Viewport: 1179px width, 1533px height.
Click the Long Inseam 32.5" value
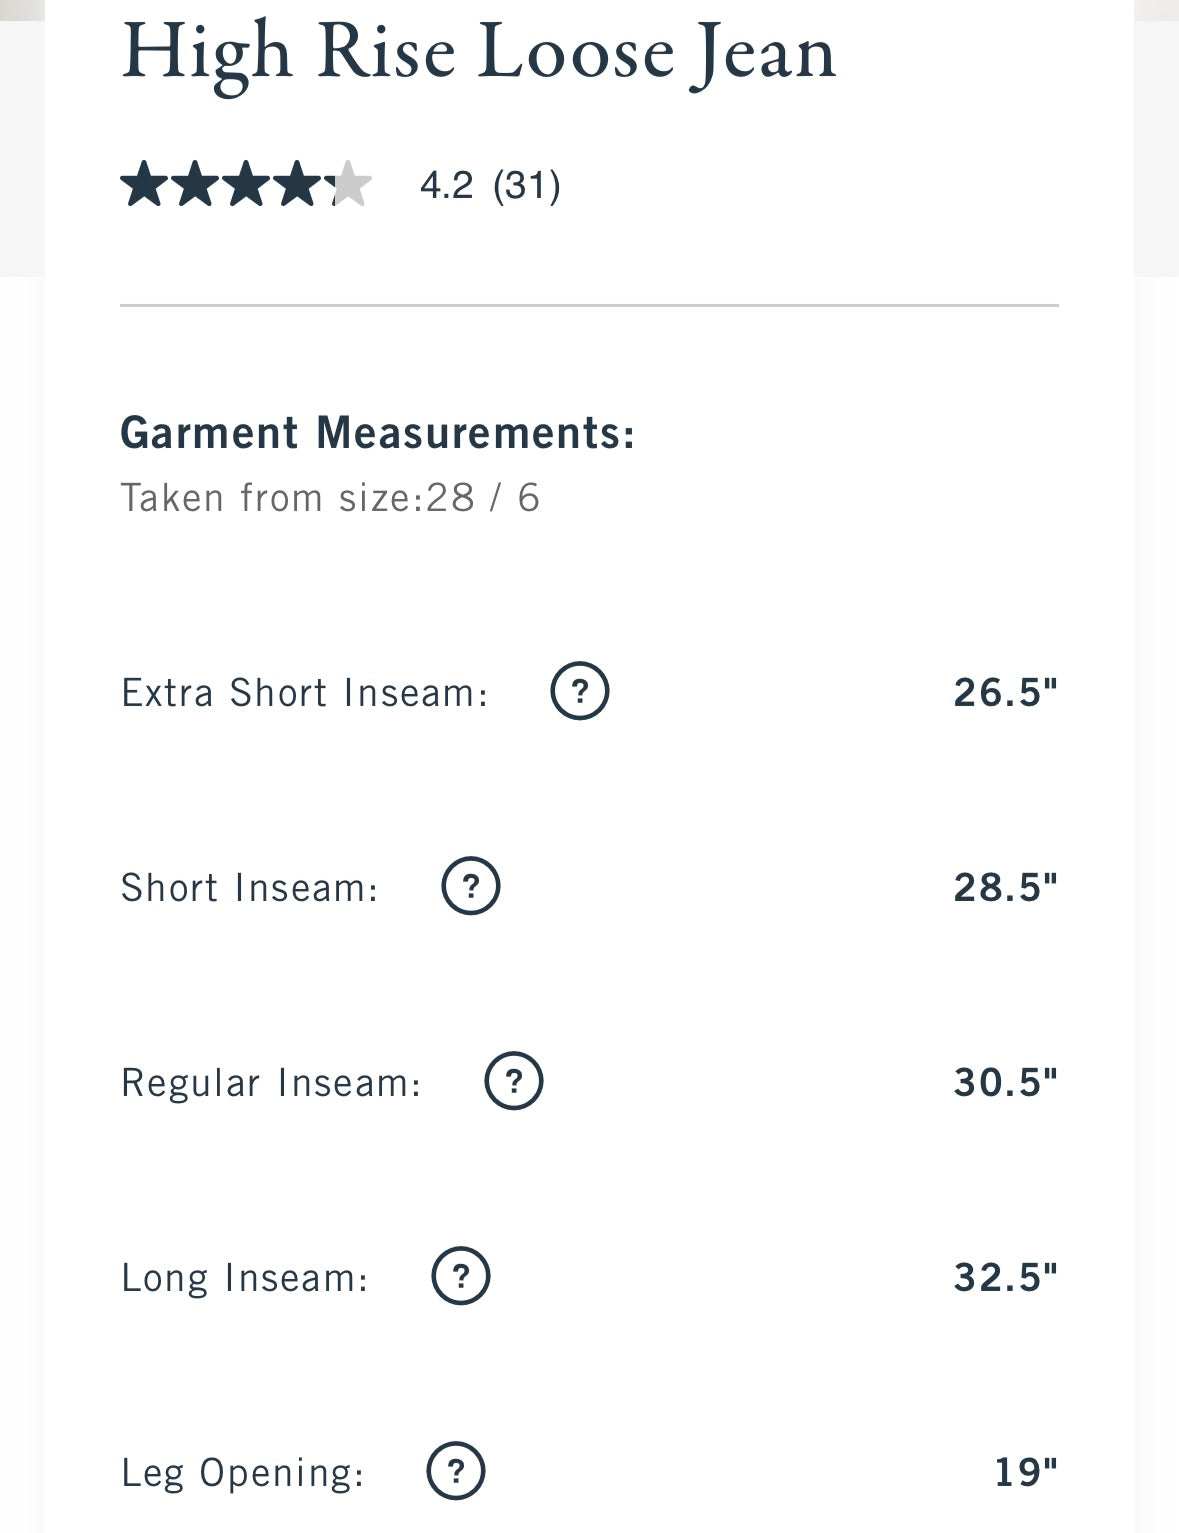(x=1006, y=1277)
